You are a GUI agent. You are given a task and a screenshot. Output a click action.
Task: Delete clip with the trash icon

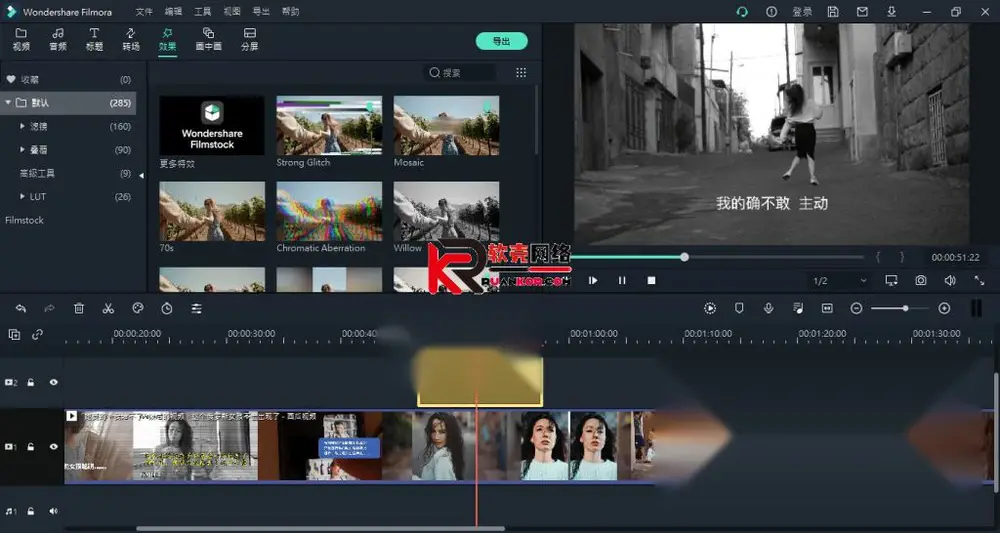point(79,309)
